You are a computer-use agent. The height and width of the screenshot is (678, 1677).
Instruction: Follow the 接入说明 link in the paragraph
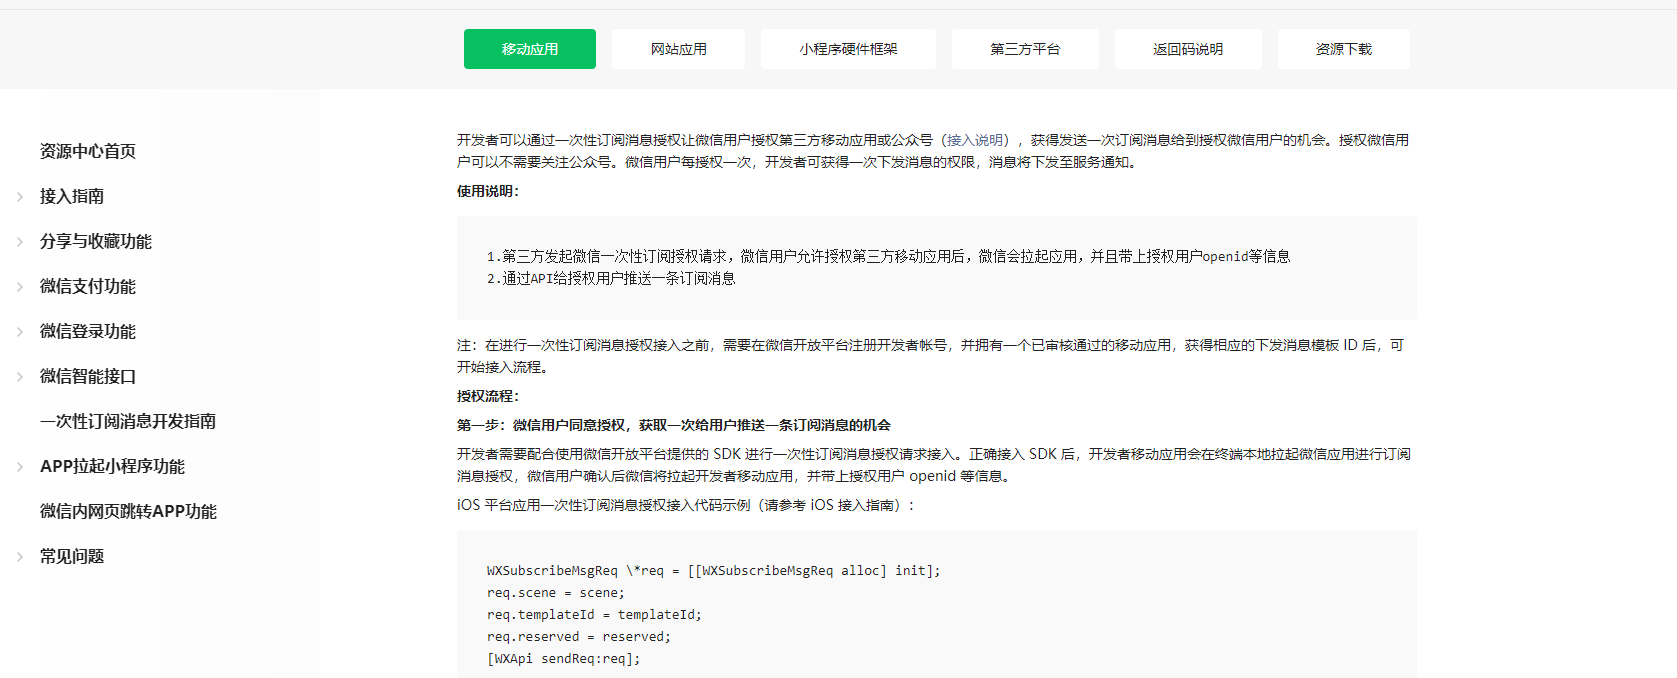tap(974, 140)
